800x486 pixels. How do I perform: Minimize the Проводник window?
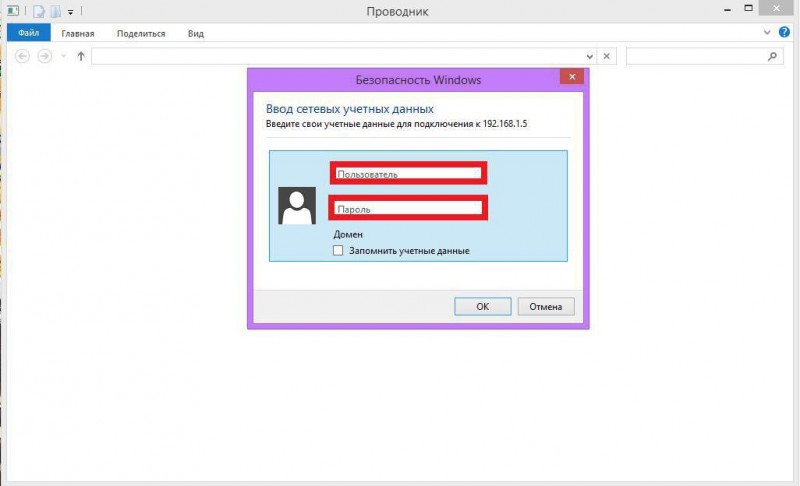728,9
